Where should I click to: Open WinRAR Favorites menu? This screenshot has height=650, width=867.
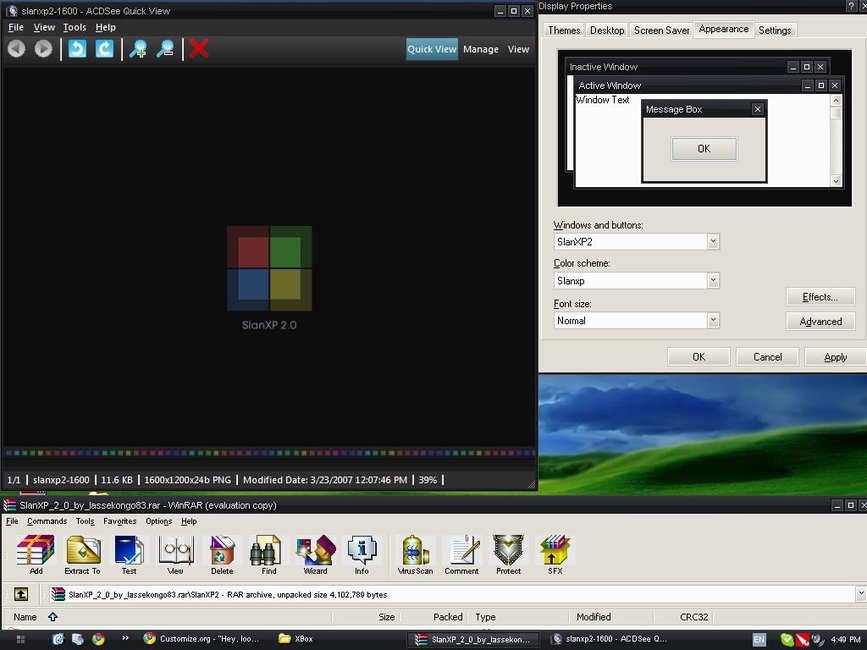point(120,521)
